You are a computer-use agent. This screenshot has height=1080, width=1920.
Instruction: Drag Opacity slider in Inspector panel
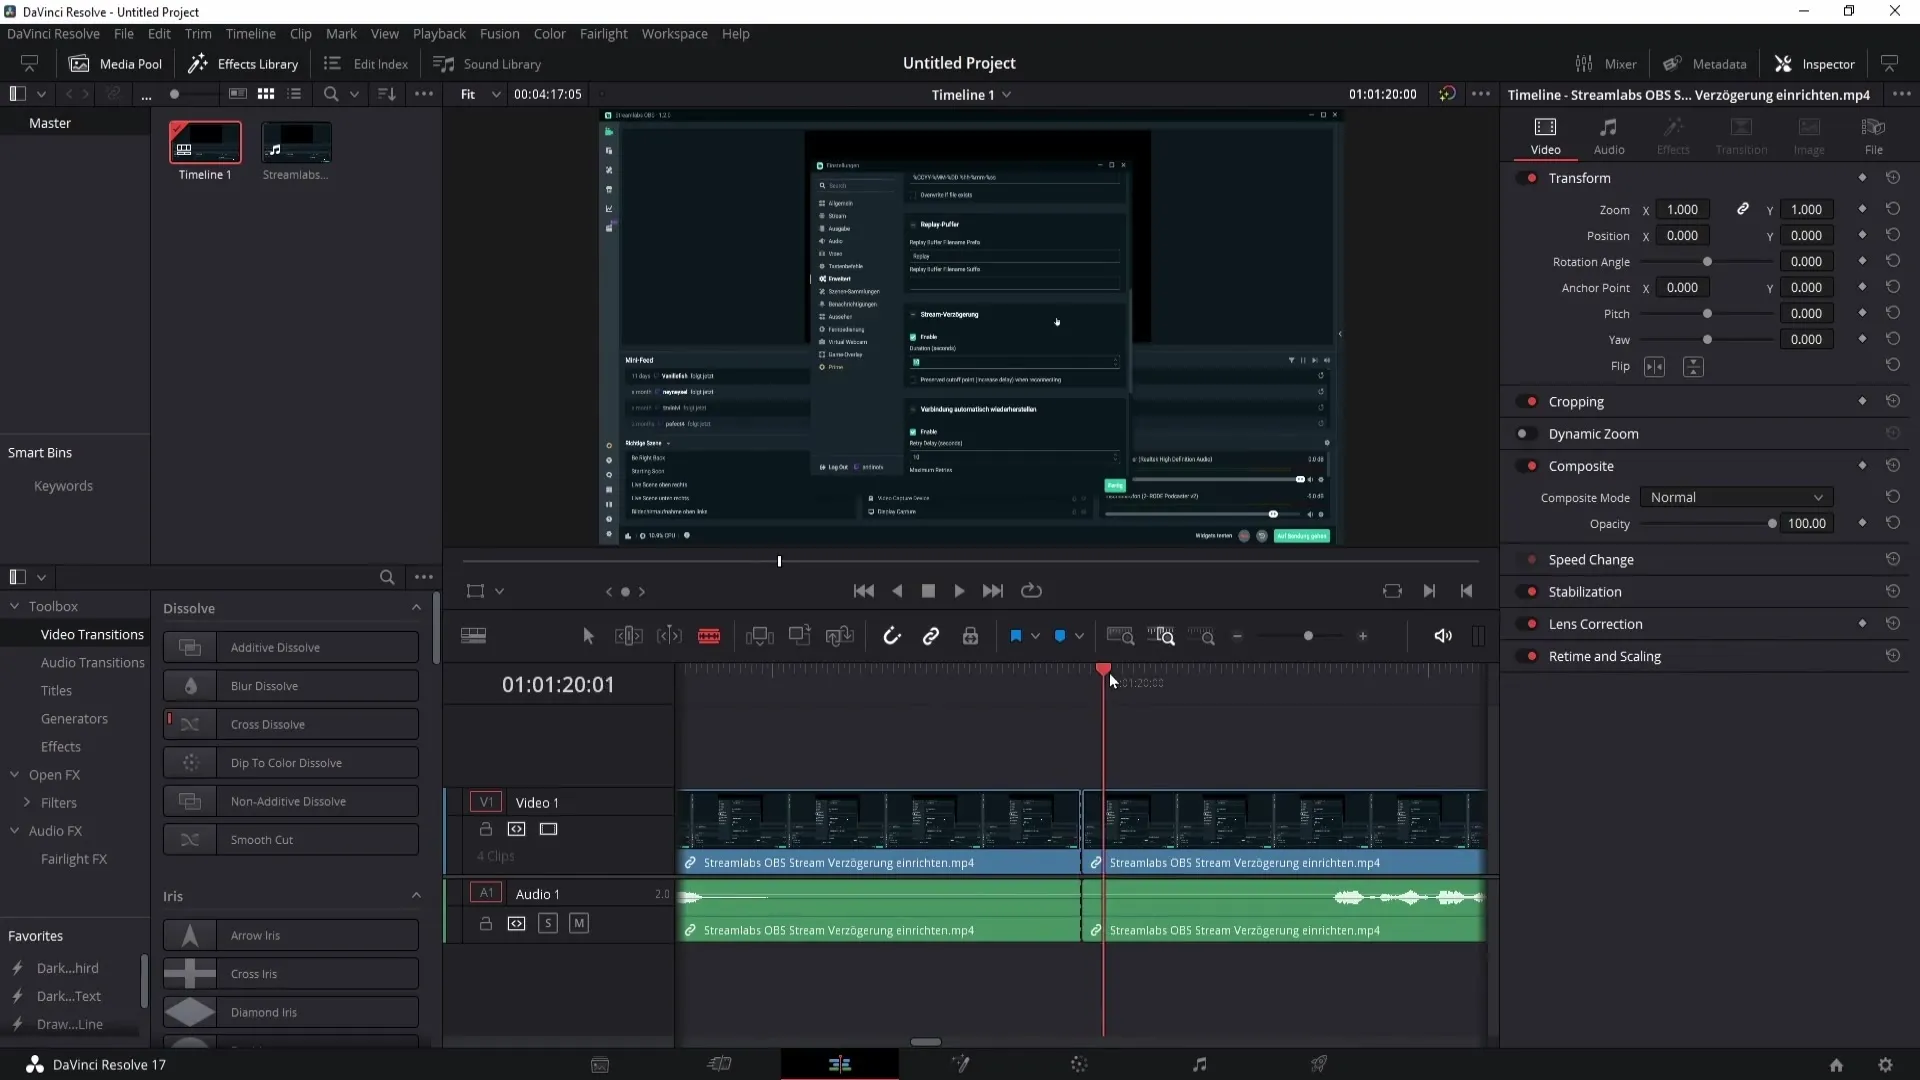pyautogui.click(x=1771, y=524)
